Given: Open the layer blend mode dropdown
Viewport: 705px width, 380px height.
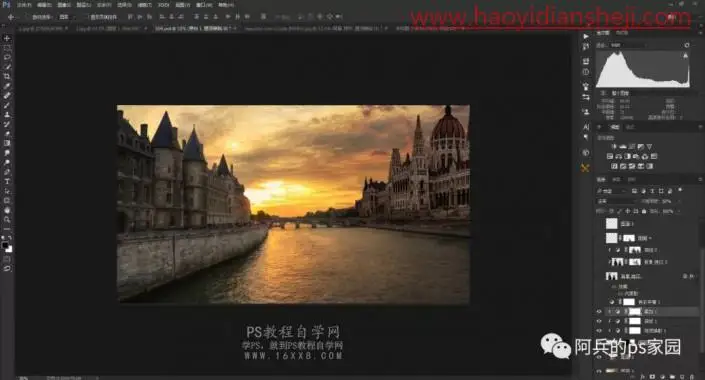Looking at the screenshot, I should (616, 201).
